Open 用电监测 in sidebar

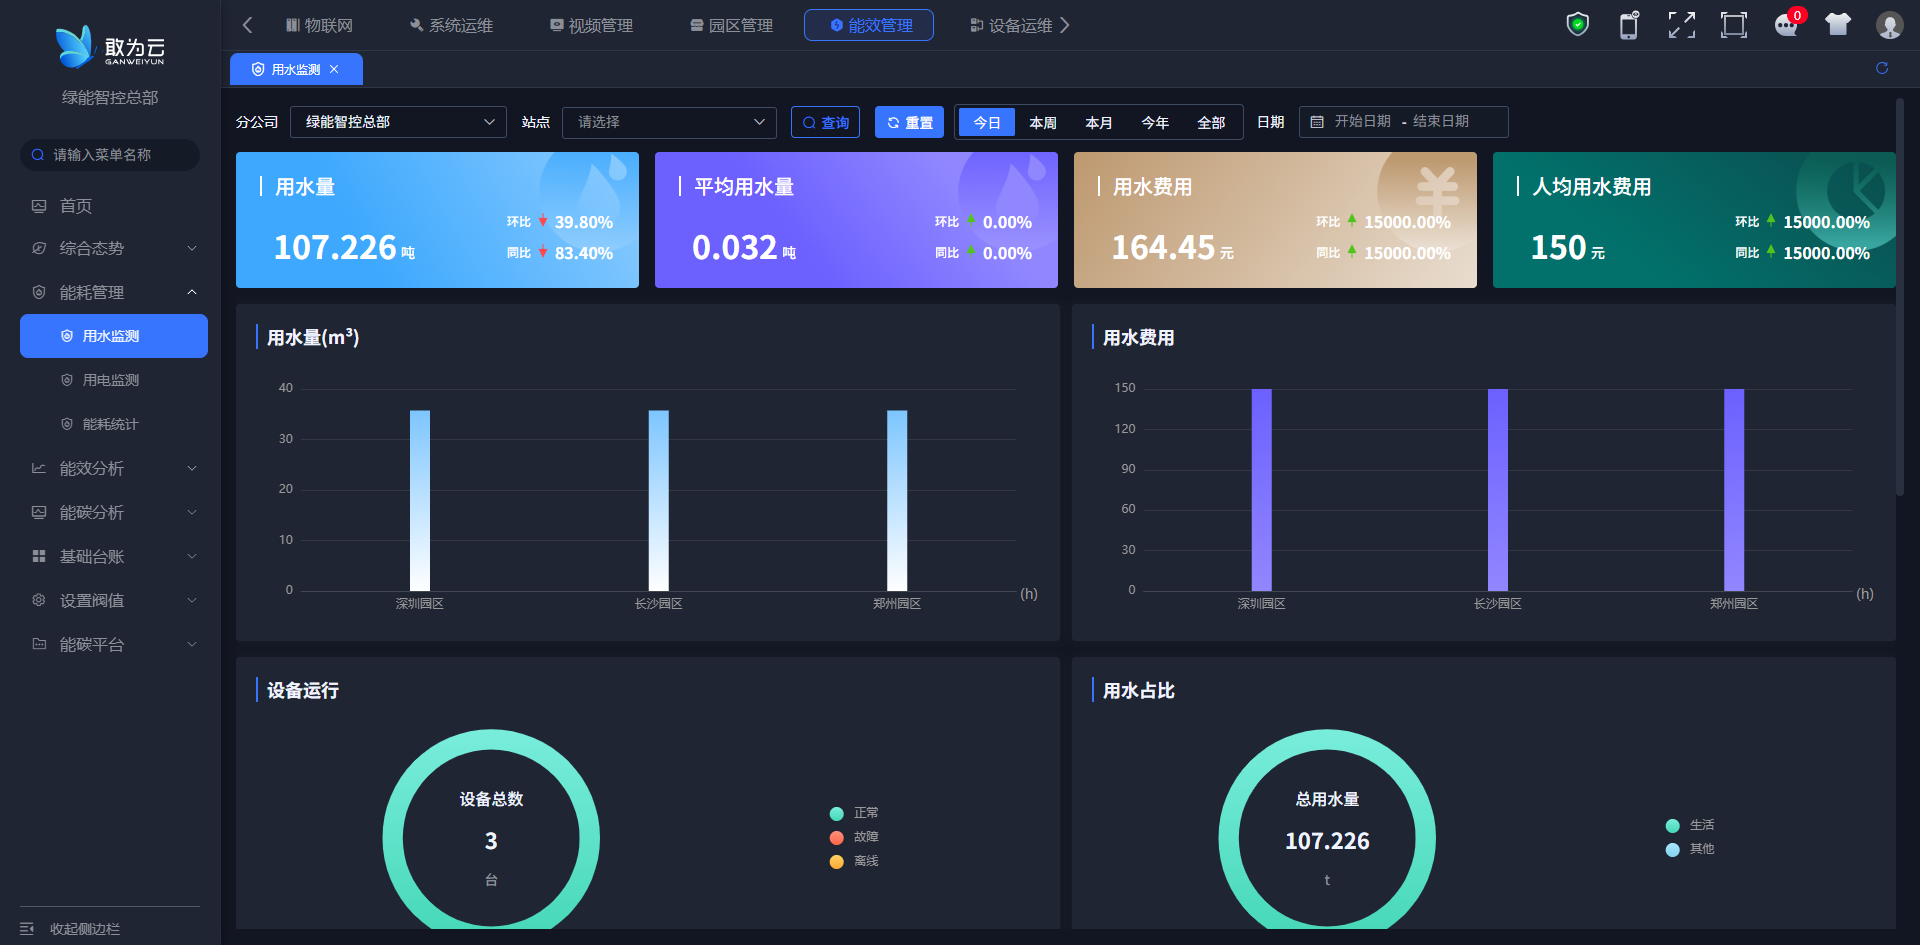[114, 380]
